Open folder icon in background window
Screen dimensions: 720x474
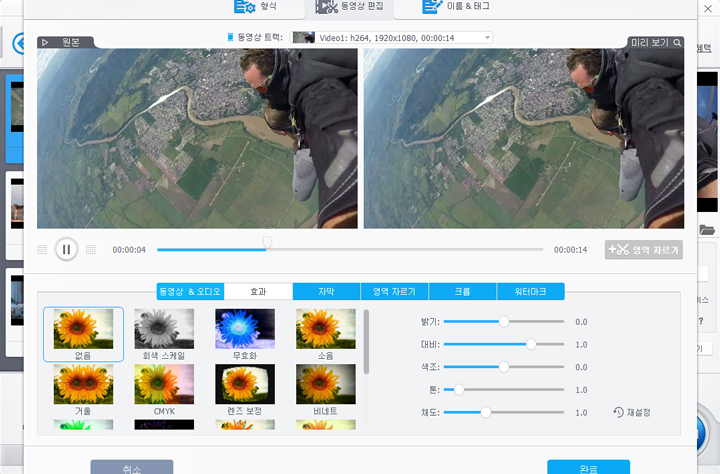pos(707,230)
